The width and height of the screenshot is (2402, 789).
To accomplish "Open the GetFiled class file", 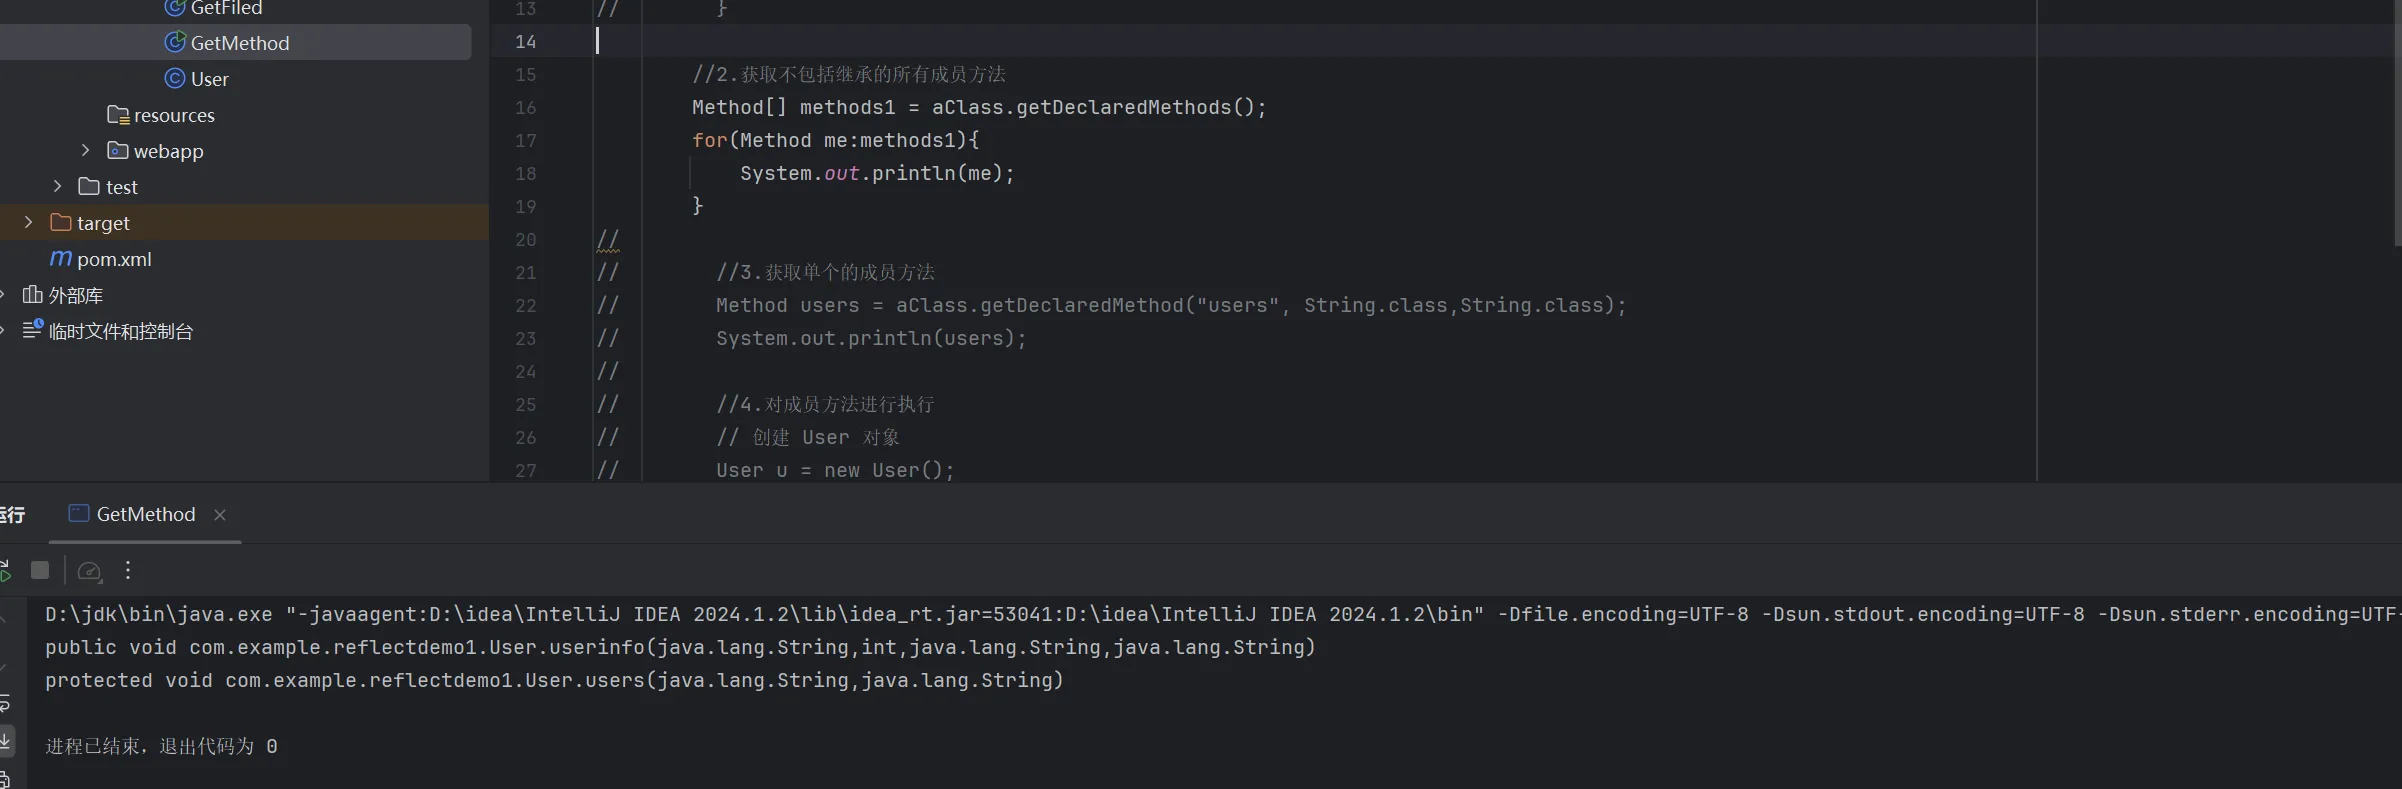I will (x=226, y=9).
